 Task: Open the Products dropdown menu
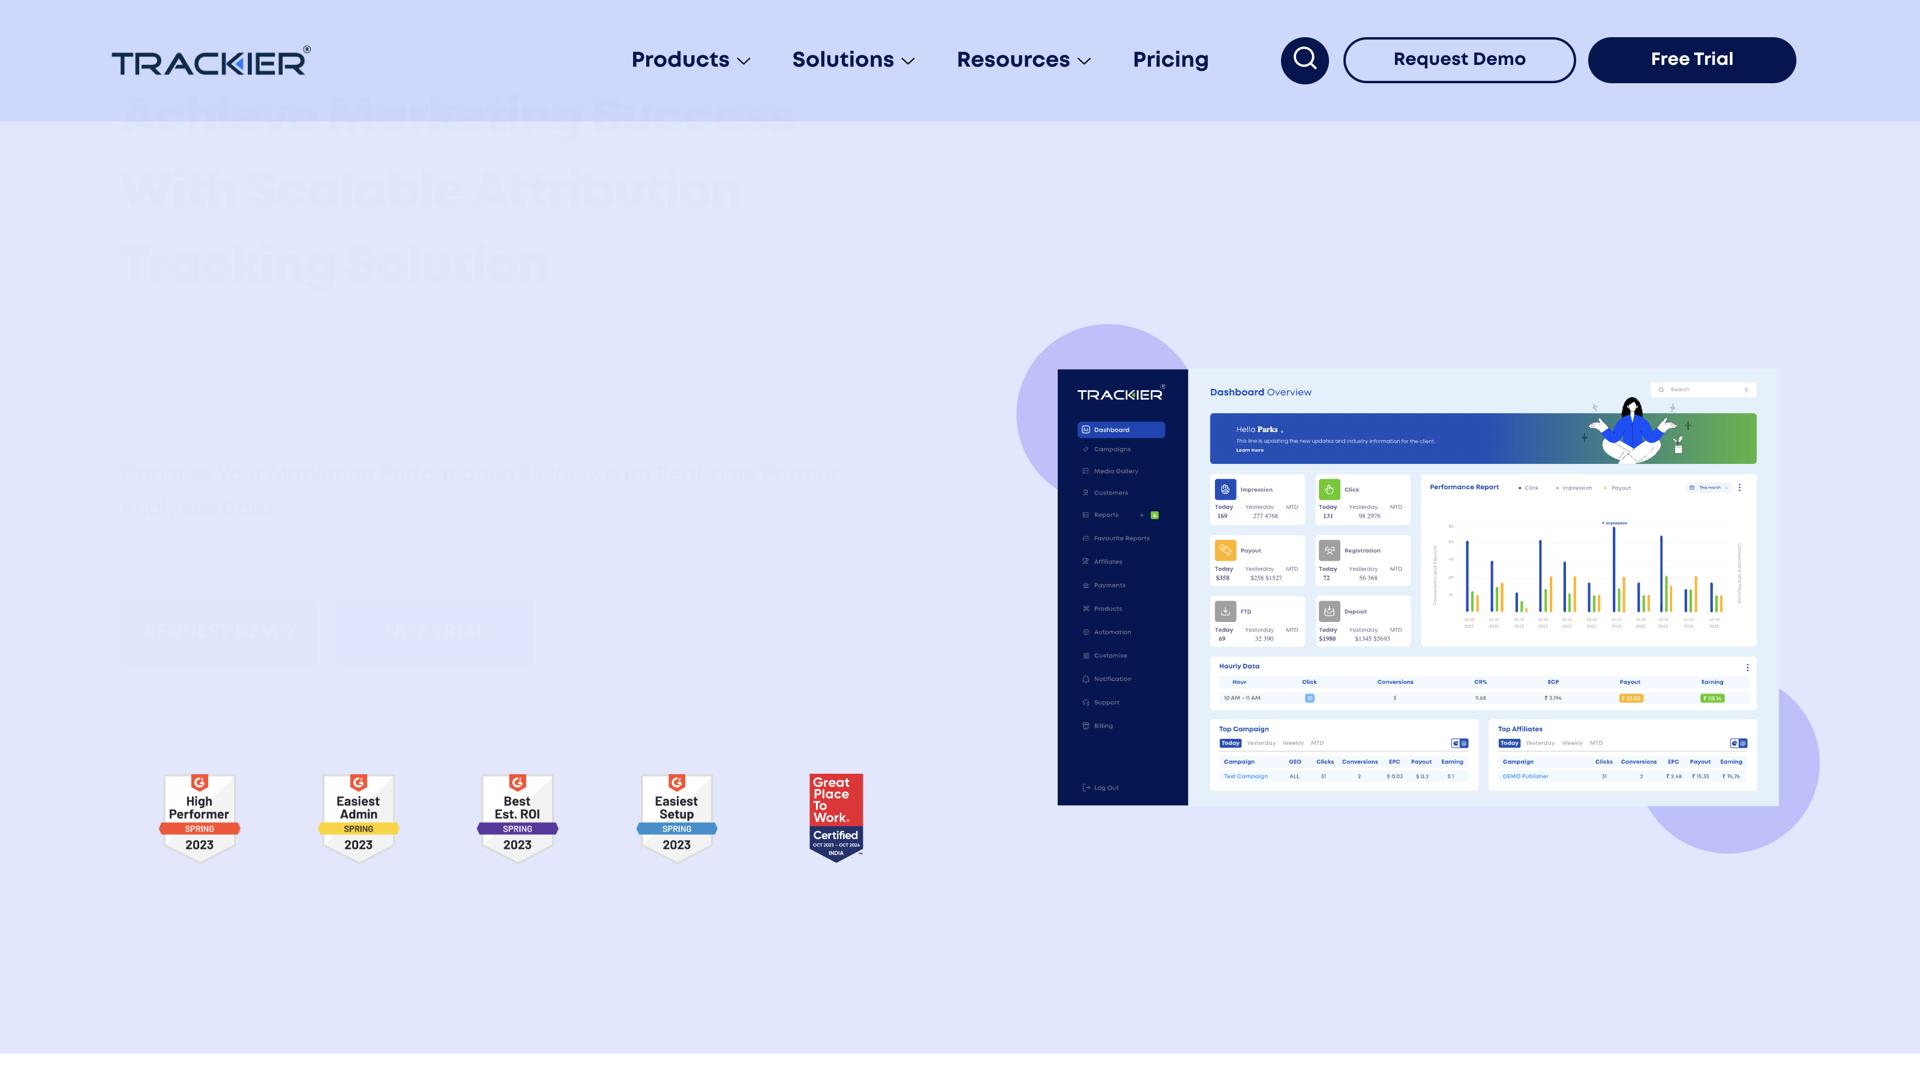690,60
